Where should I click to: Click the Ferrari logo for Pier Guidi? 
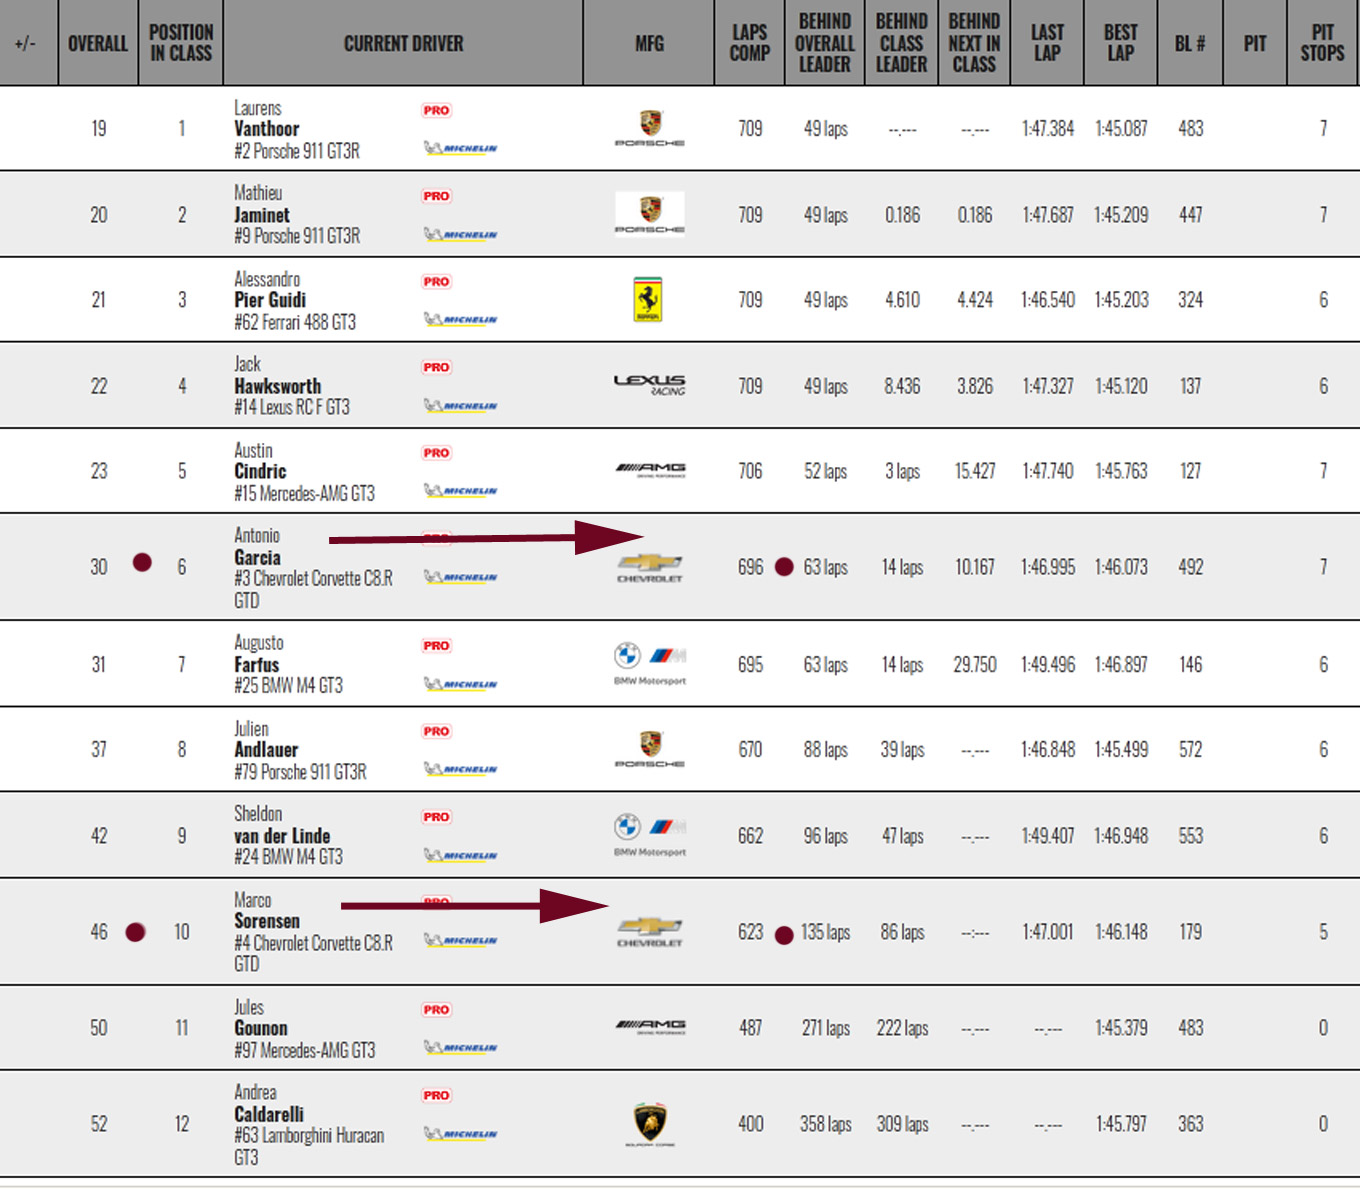(x=648, y=299)
